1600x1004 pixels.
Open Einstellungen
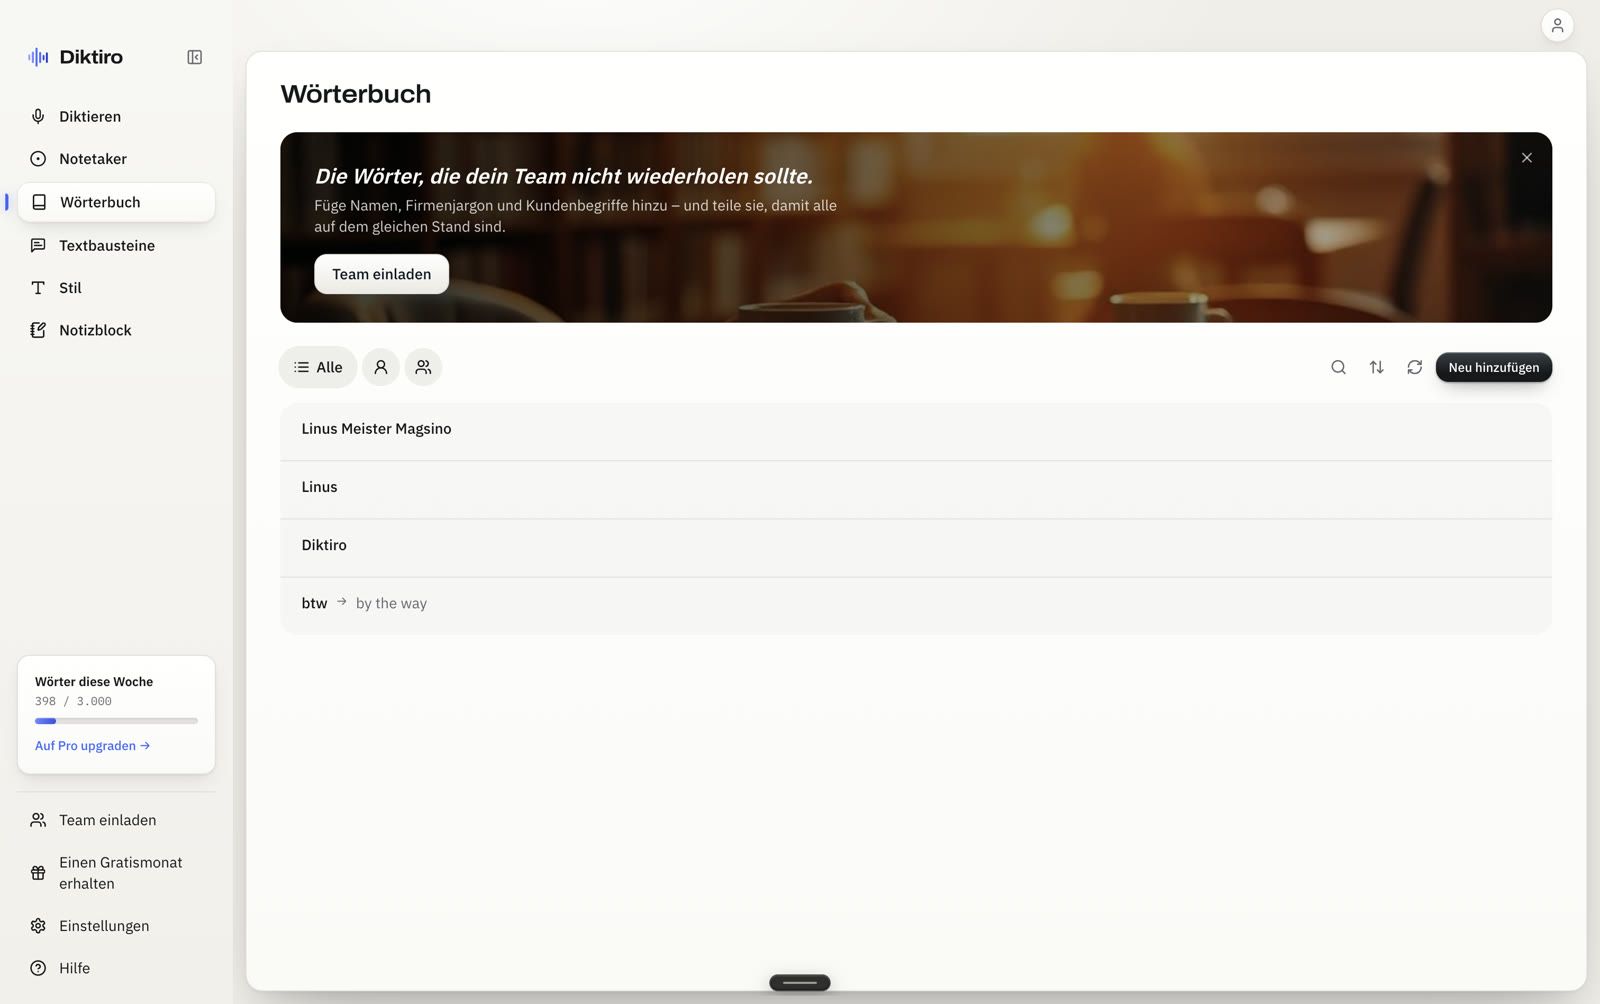point(116,926)
